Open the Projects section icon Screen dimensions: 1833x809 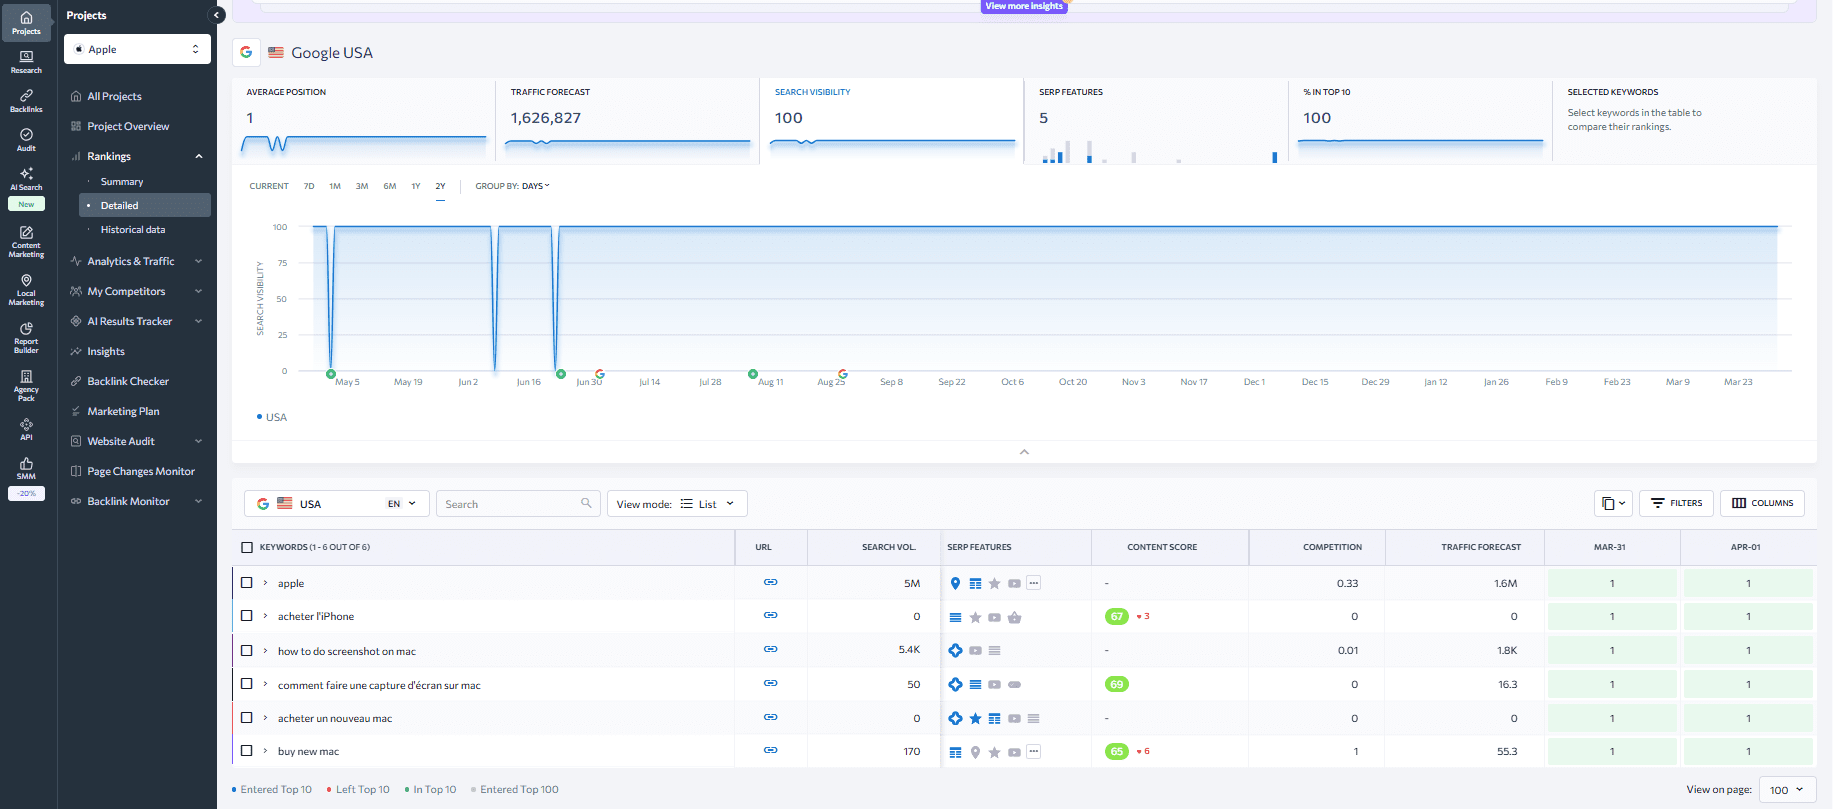[x=26, y=22]
